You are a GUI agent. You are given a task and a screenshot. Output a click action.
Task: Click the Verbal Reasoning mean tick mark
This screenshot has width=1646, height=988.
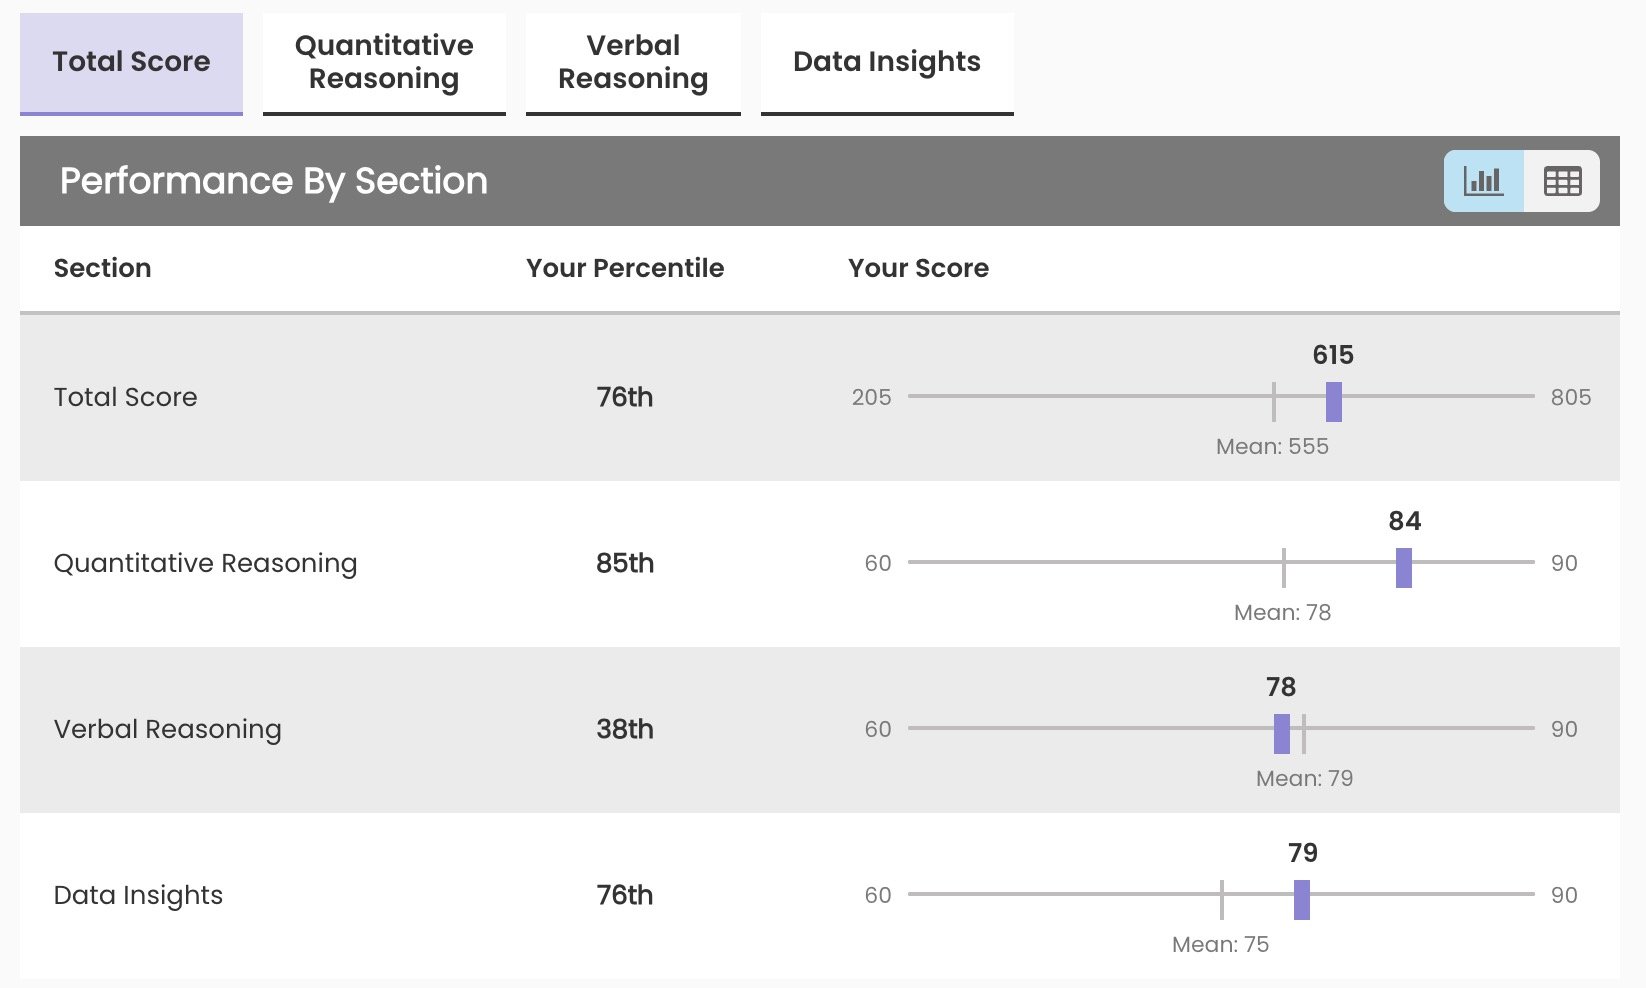(1304, 733)
